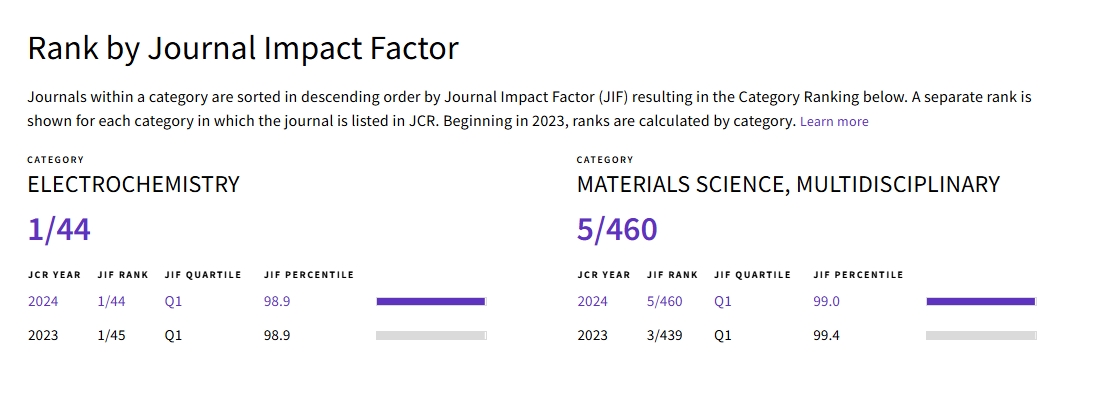The height and width of the screenshot is (420, 1099).
Task: Click the 99.0 percentile value for Materials Science
Action: pos(827,301)
